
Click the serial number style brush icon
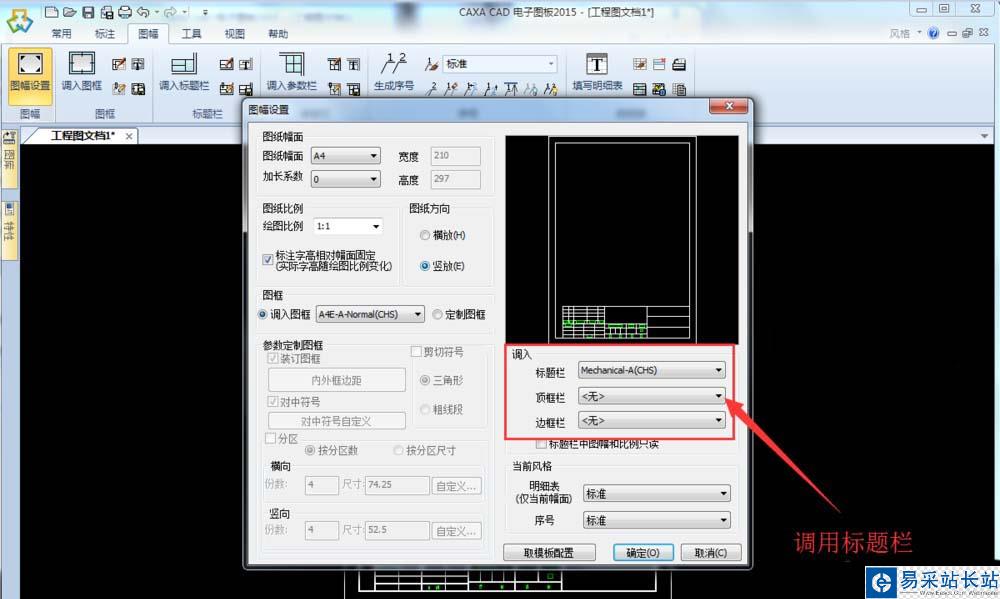(431, 64)
